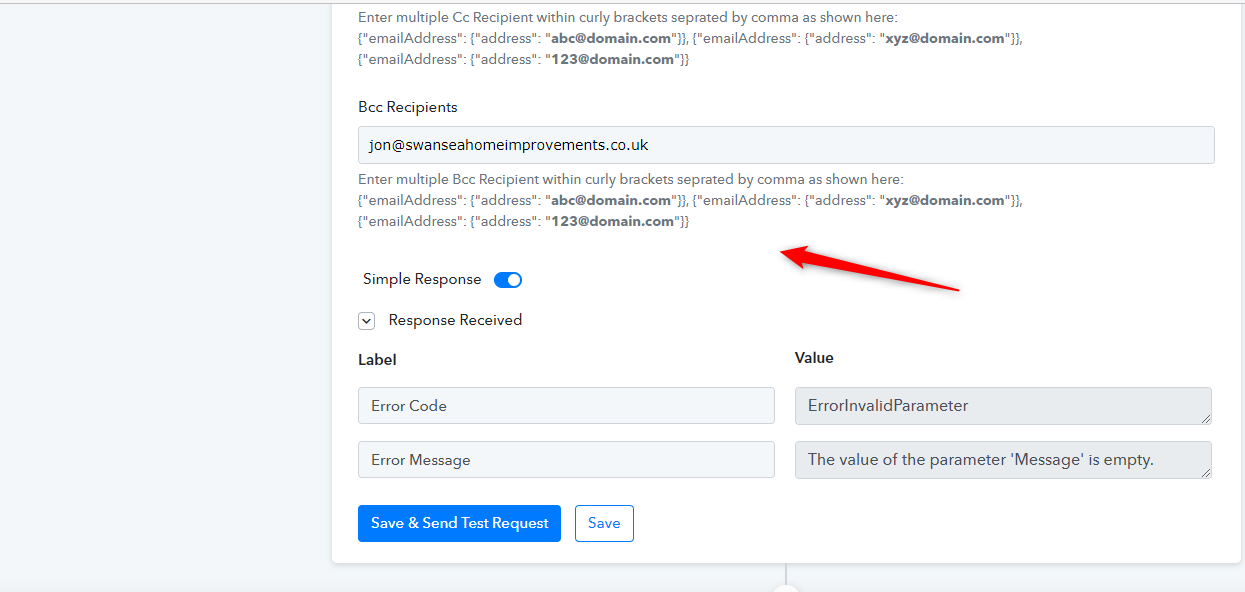This screenshot has height=592, width=1245.
Task: Grab resize handle of Error Message value box
Action: (x=1206, y=472)
